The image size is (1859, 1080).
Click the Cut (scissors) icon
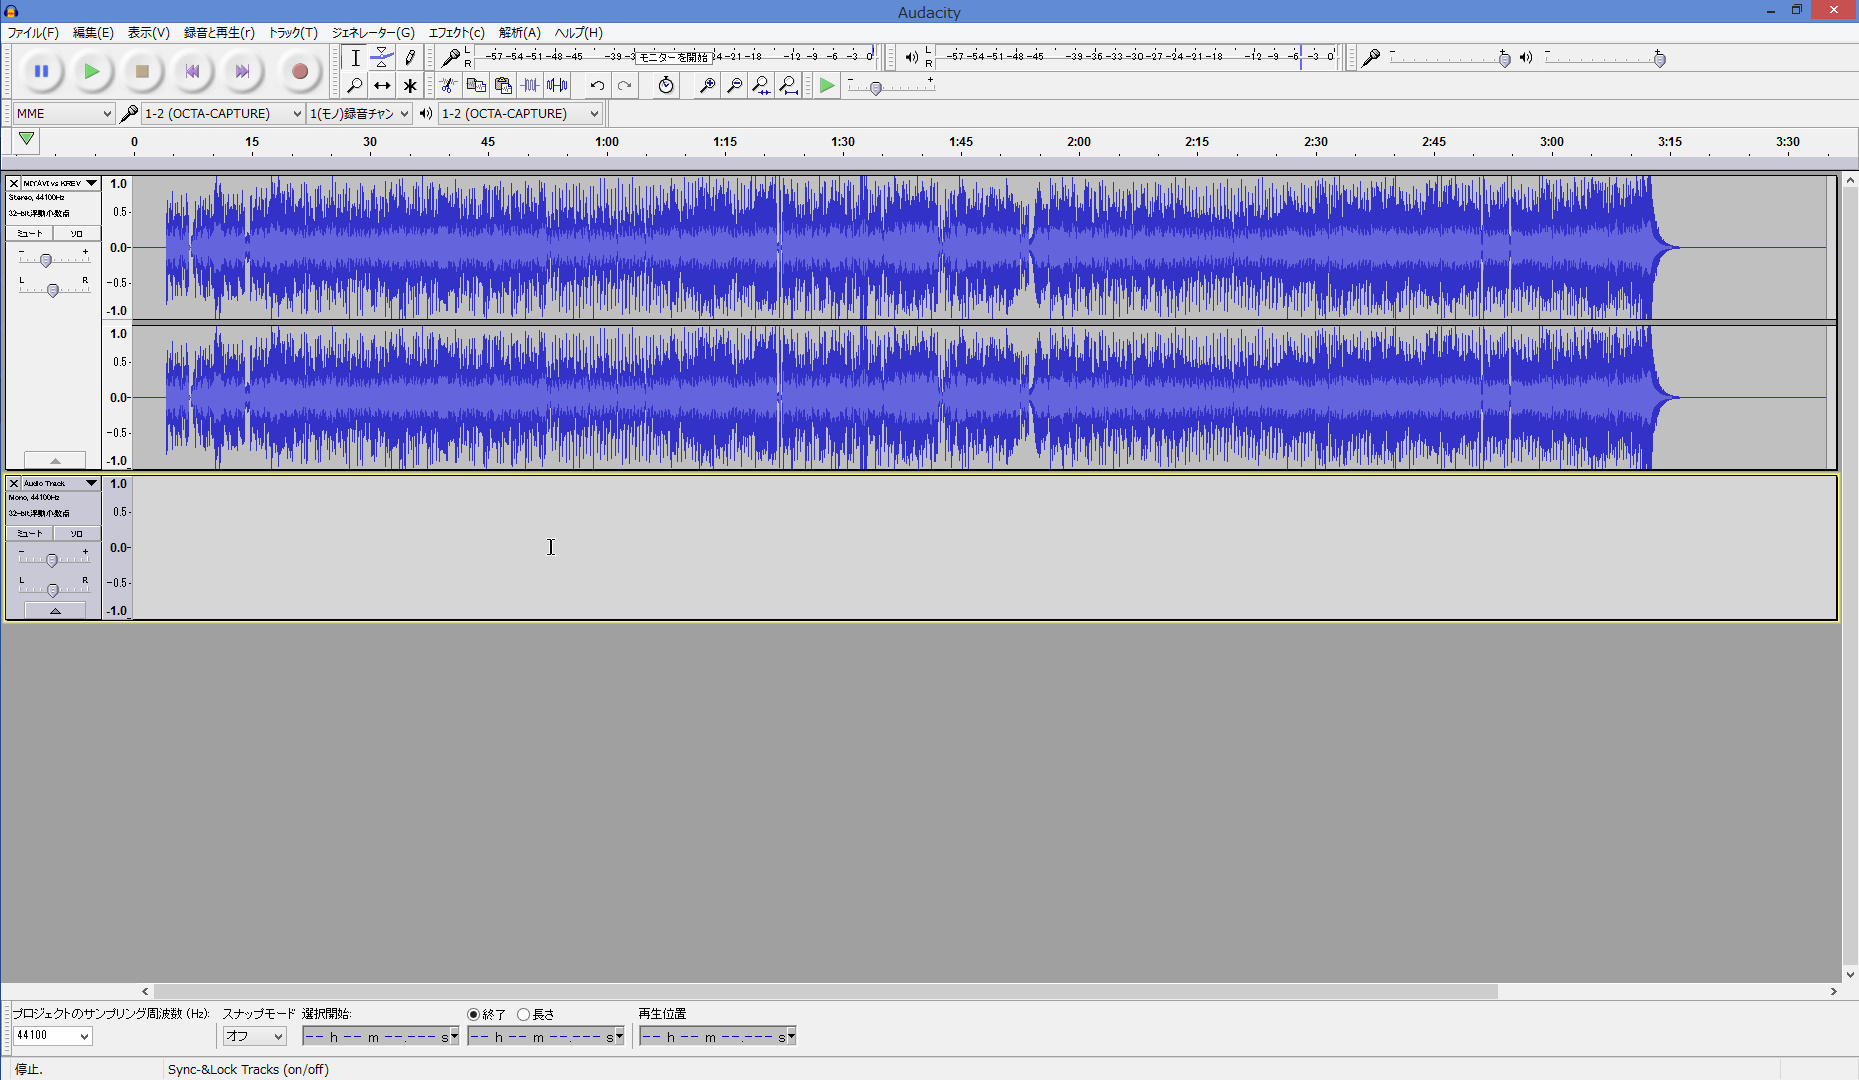pyautogui.click(x=449, y=86)
